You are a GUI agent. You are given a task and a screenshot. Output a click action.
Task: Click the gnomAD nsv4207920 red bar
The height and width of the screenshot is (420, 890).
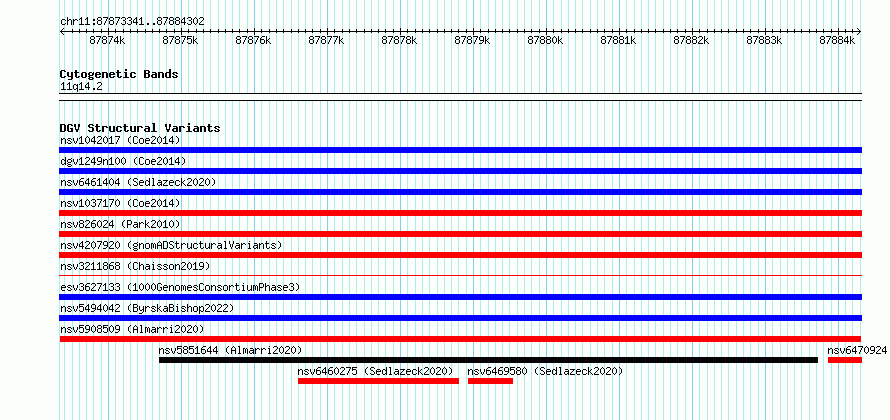pyautogui.click(x=460, y=255)
